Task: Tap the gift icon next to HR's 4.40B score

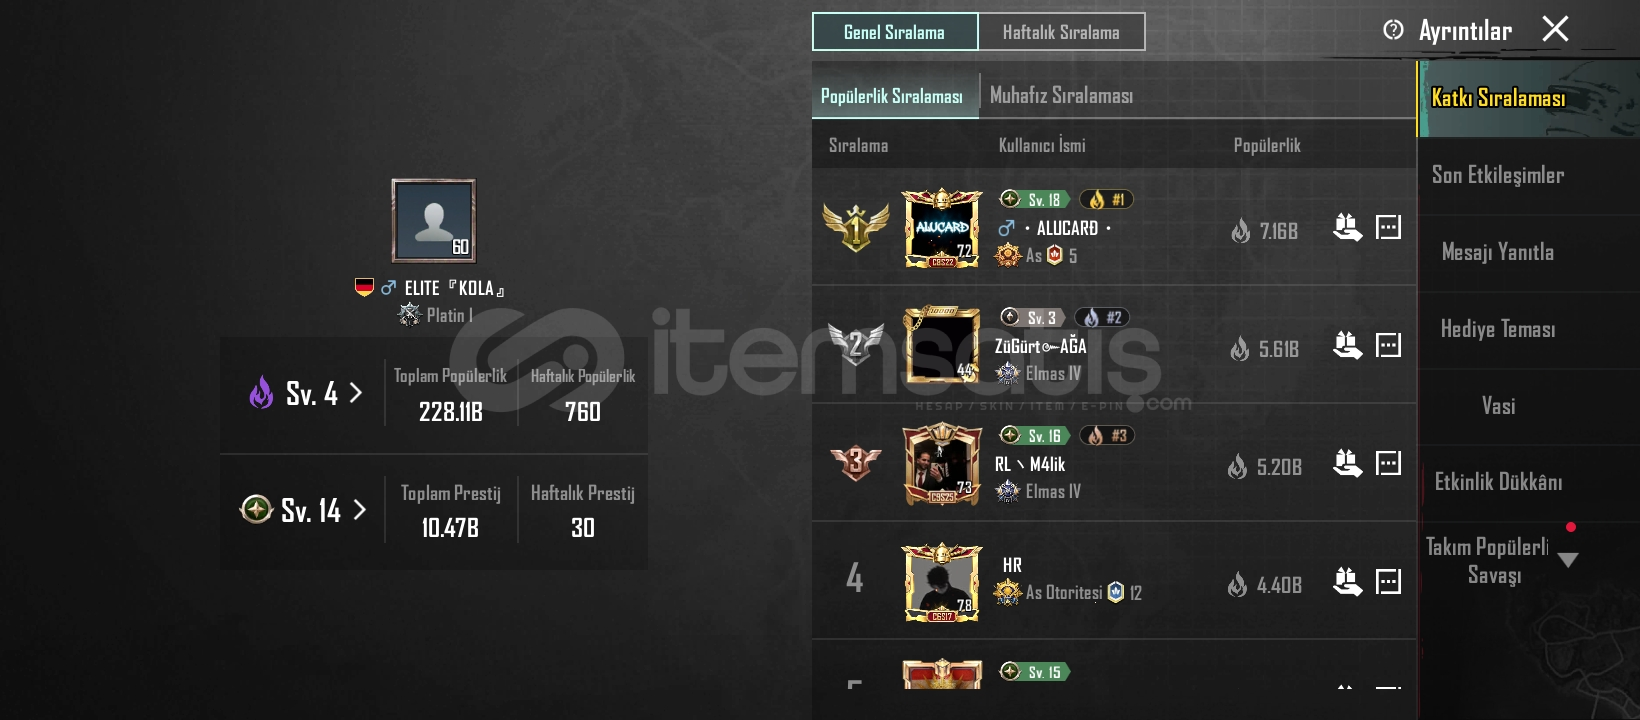Action: pos(1347,581)
